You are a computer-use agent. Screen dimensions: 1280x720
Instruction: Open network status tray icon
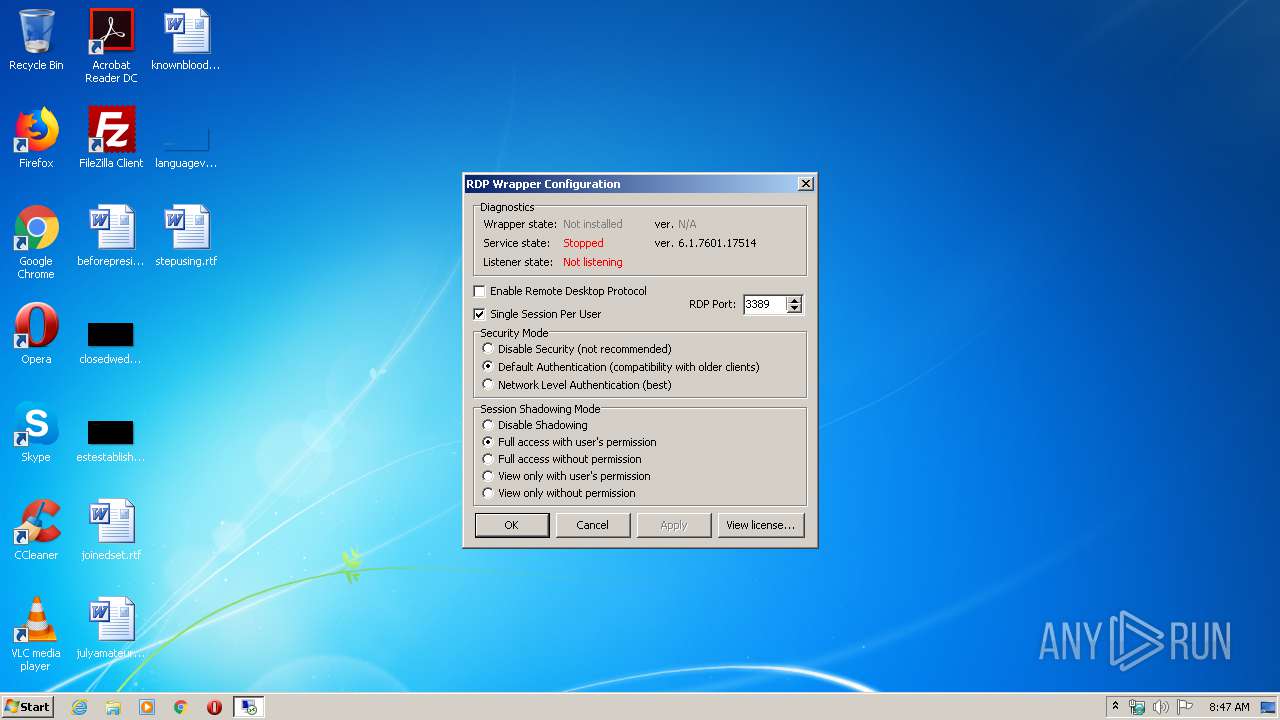point(1137,707)
